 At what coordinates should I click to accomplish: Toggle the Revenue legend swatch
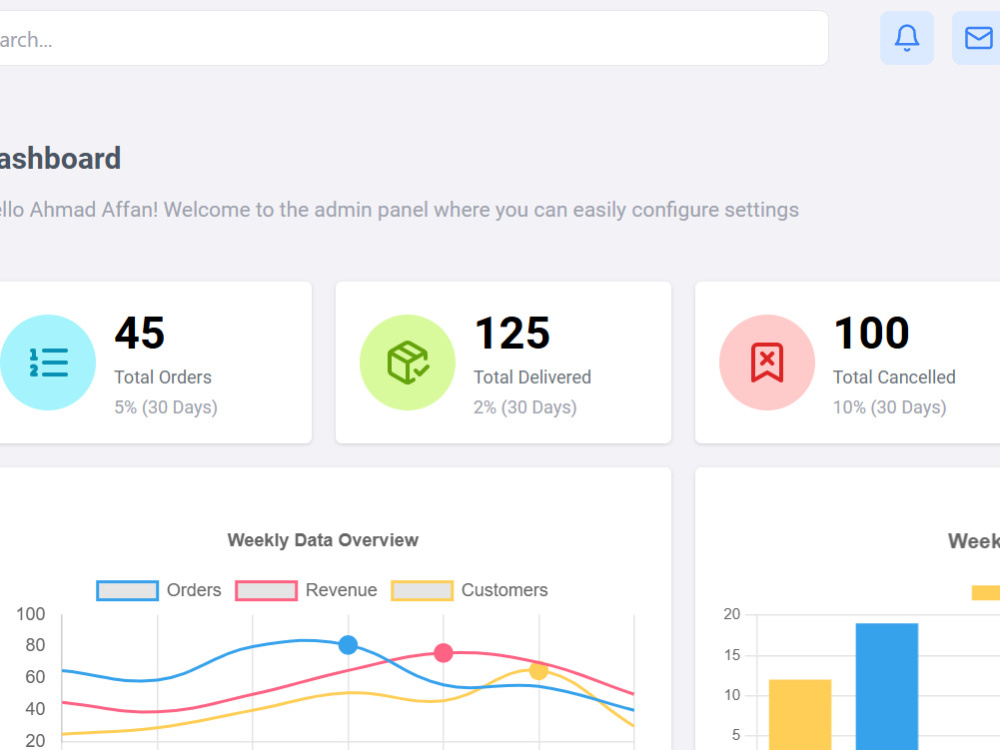click(x=266, y=591)
